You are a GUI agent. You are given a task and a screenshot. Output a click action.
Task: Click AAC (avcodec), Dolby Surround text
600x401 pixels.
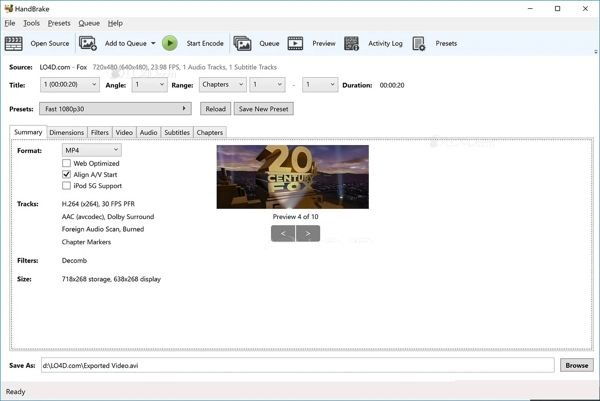108,217
